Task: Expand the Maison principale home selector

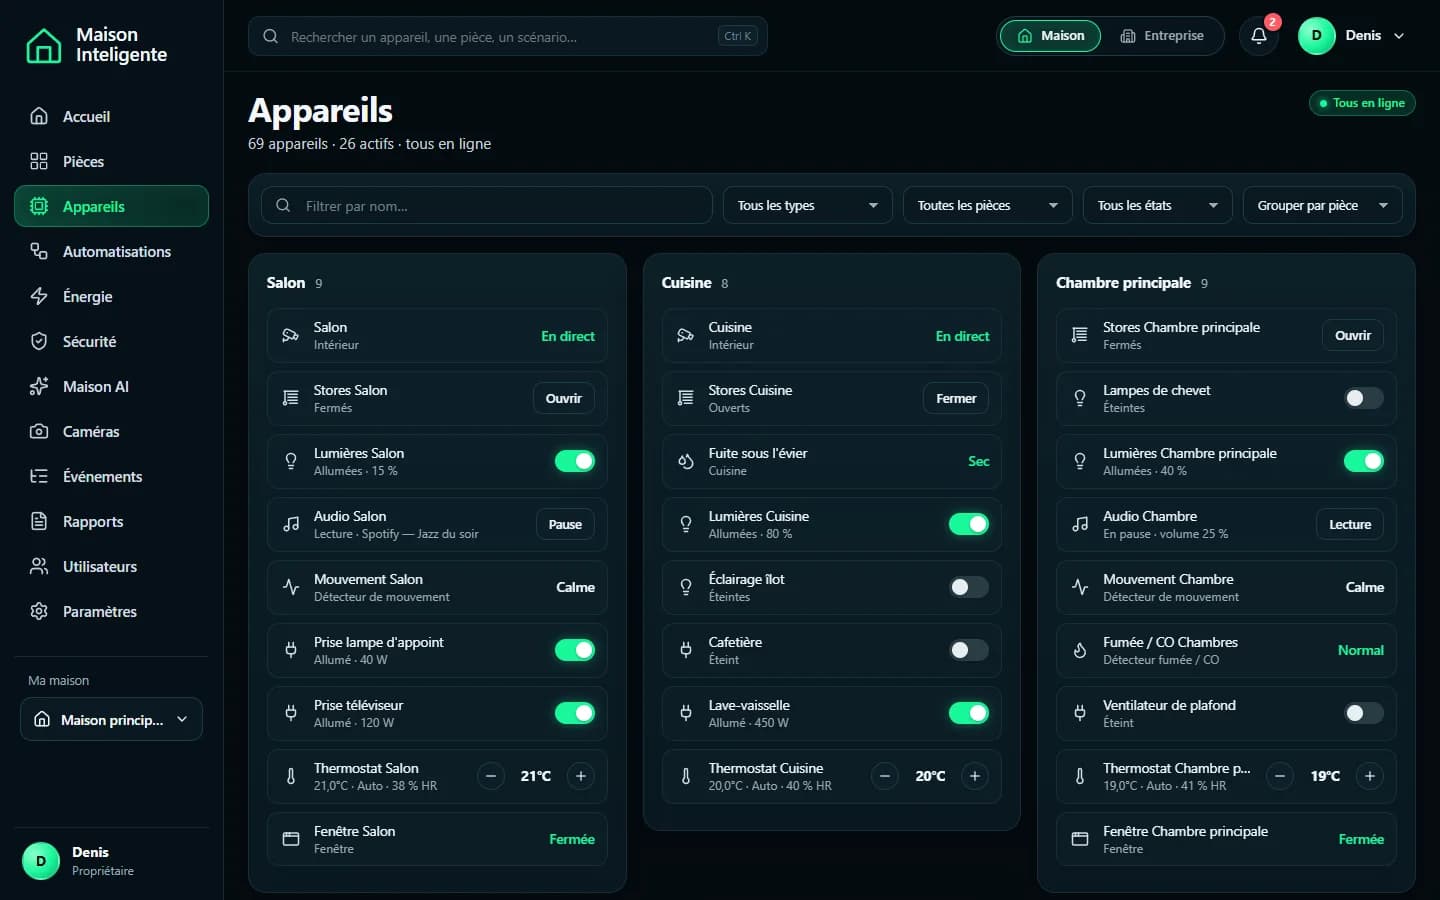Action: point(111,719)
